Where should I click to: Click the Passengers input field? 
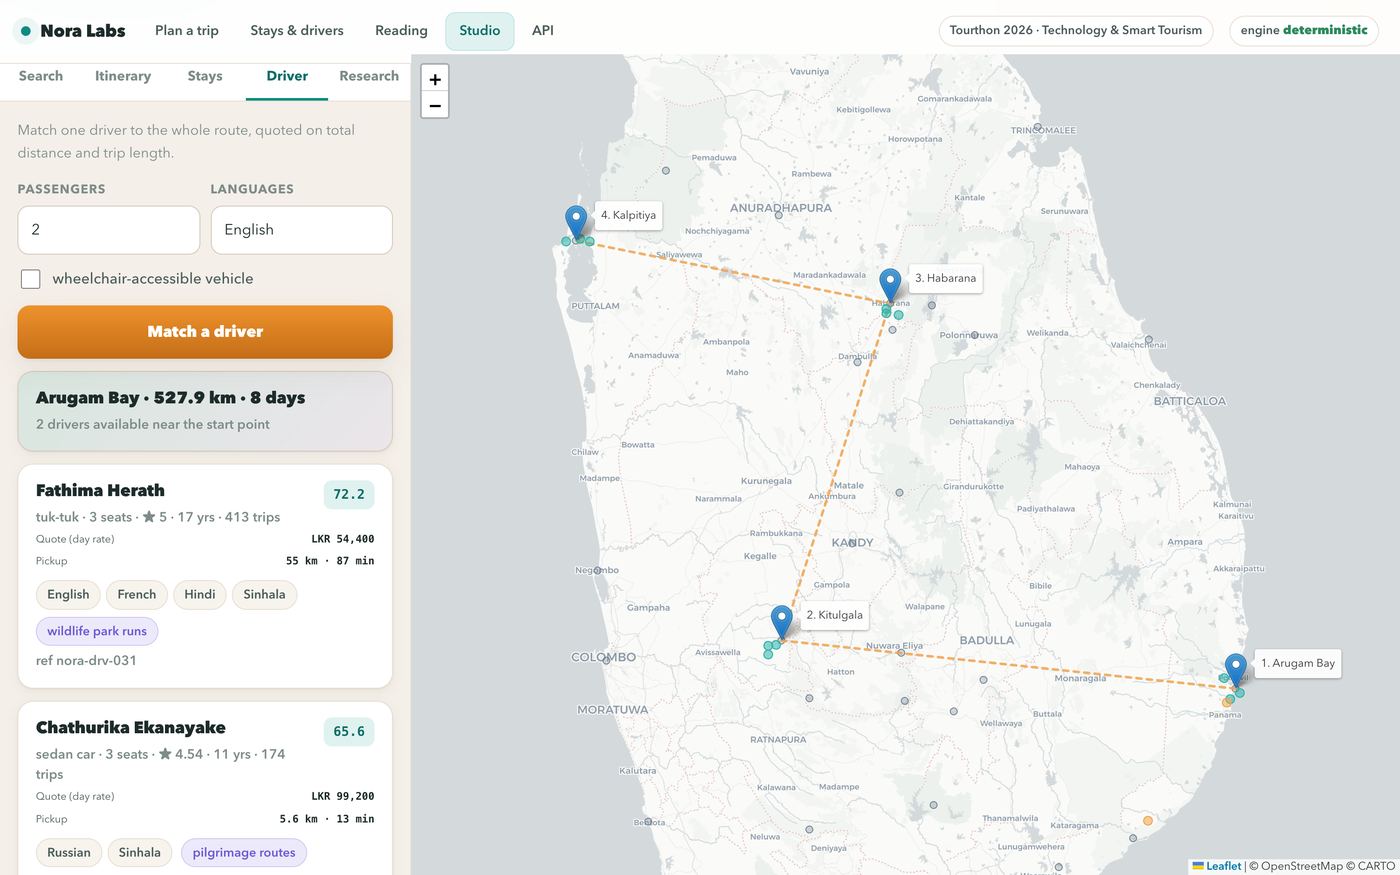point(109,230)
